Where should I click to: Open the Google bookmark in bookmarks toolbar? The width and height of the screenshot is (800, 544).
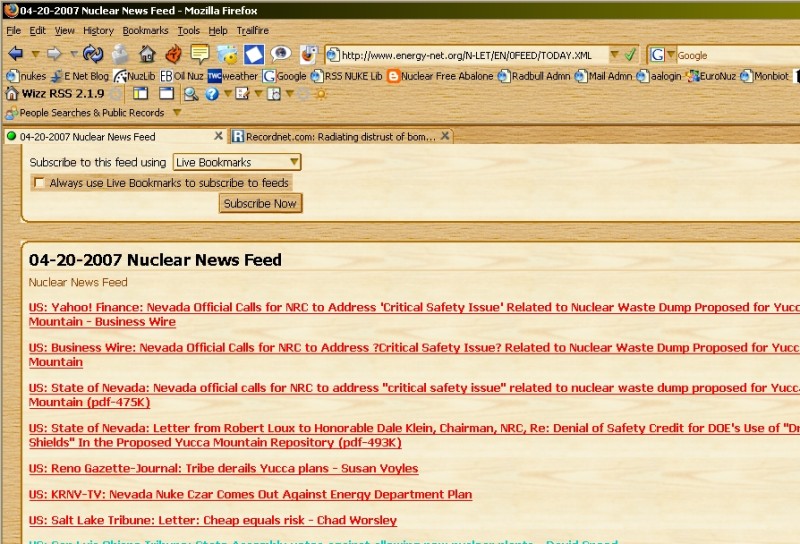click(x=285, y=76)
